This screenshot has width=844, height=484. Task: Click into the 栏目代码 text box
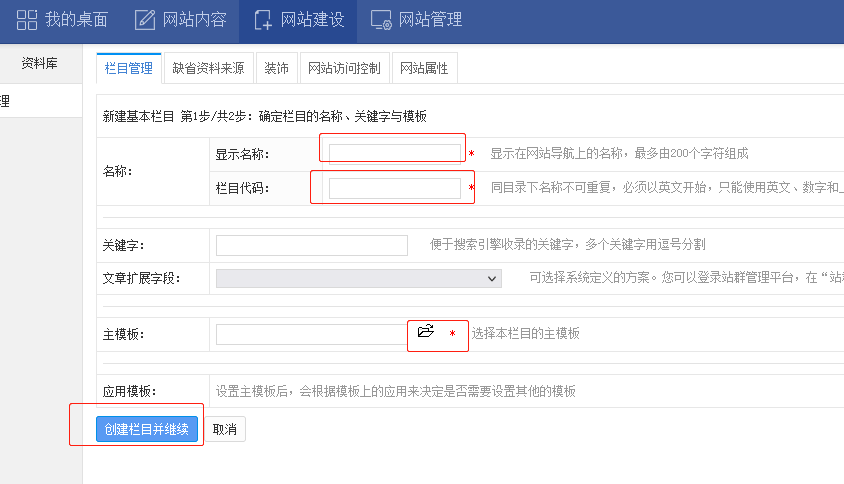tap(394, 188)
